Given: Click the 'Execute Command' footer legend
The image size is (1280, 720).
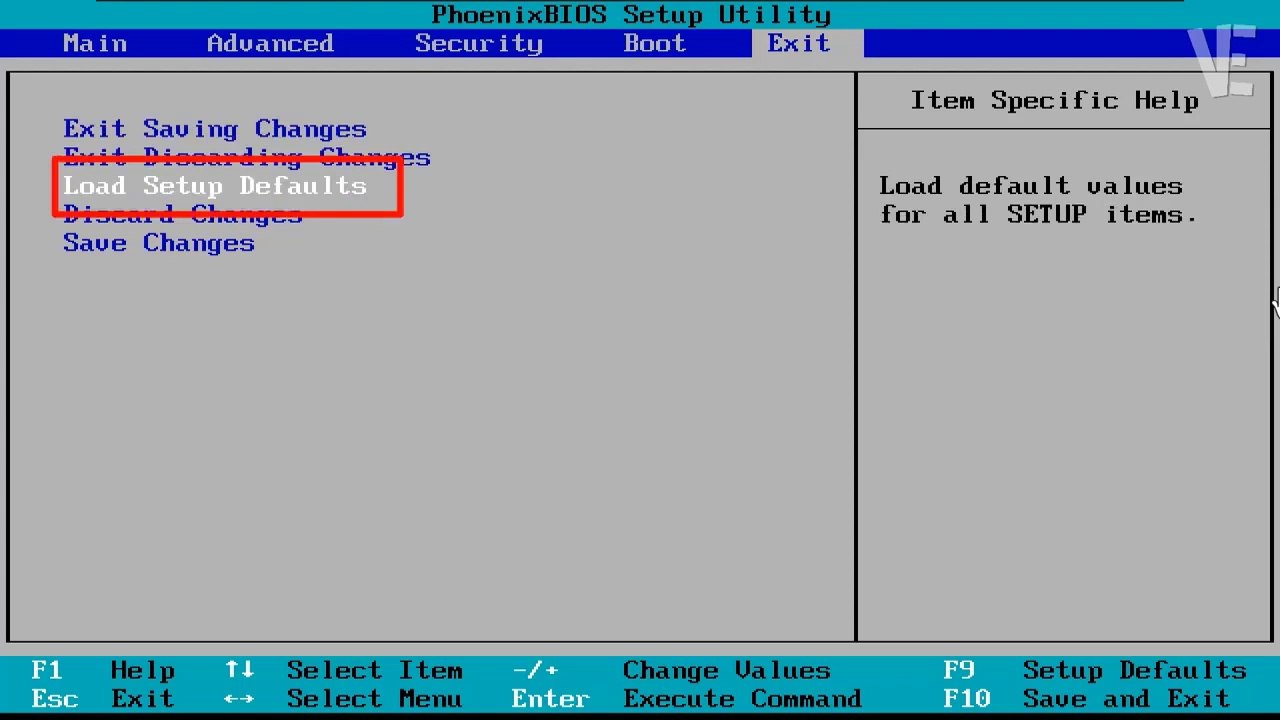Looking at the screenshot, I should point(743,698).
